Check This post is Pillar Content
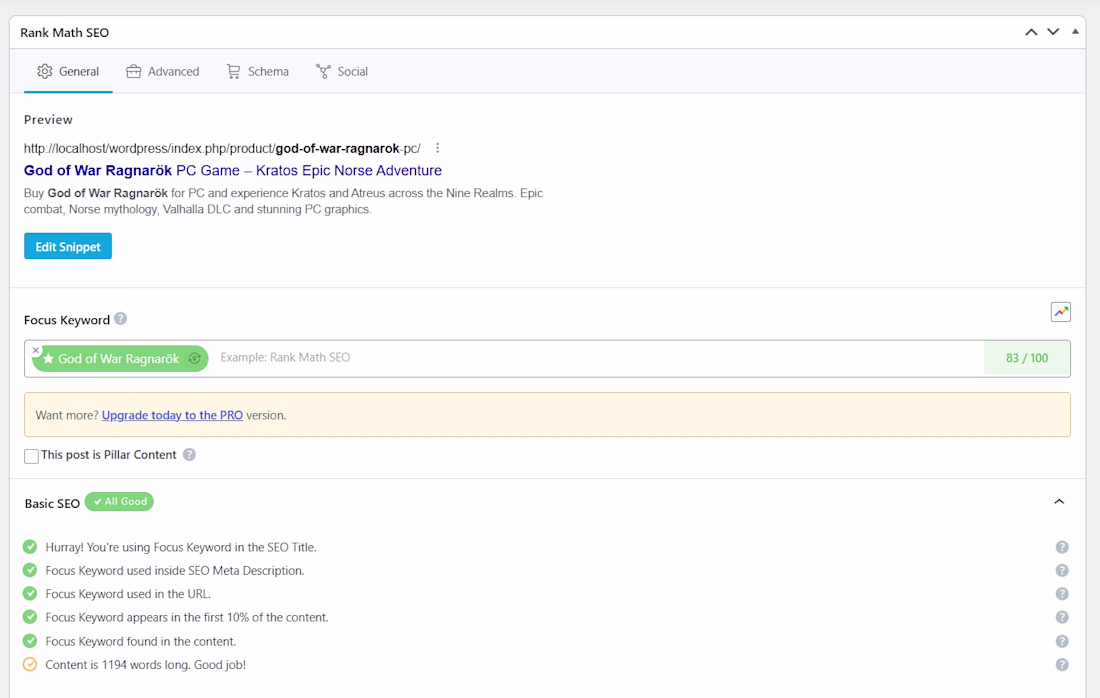This screenshot has width=1100, height=698. point(32,456)
